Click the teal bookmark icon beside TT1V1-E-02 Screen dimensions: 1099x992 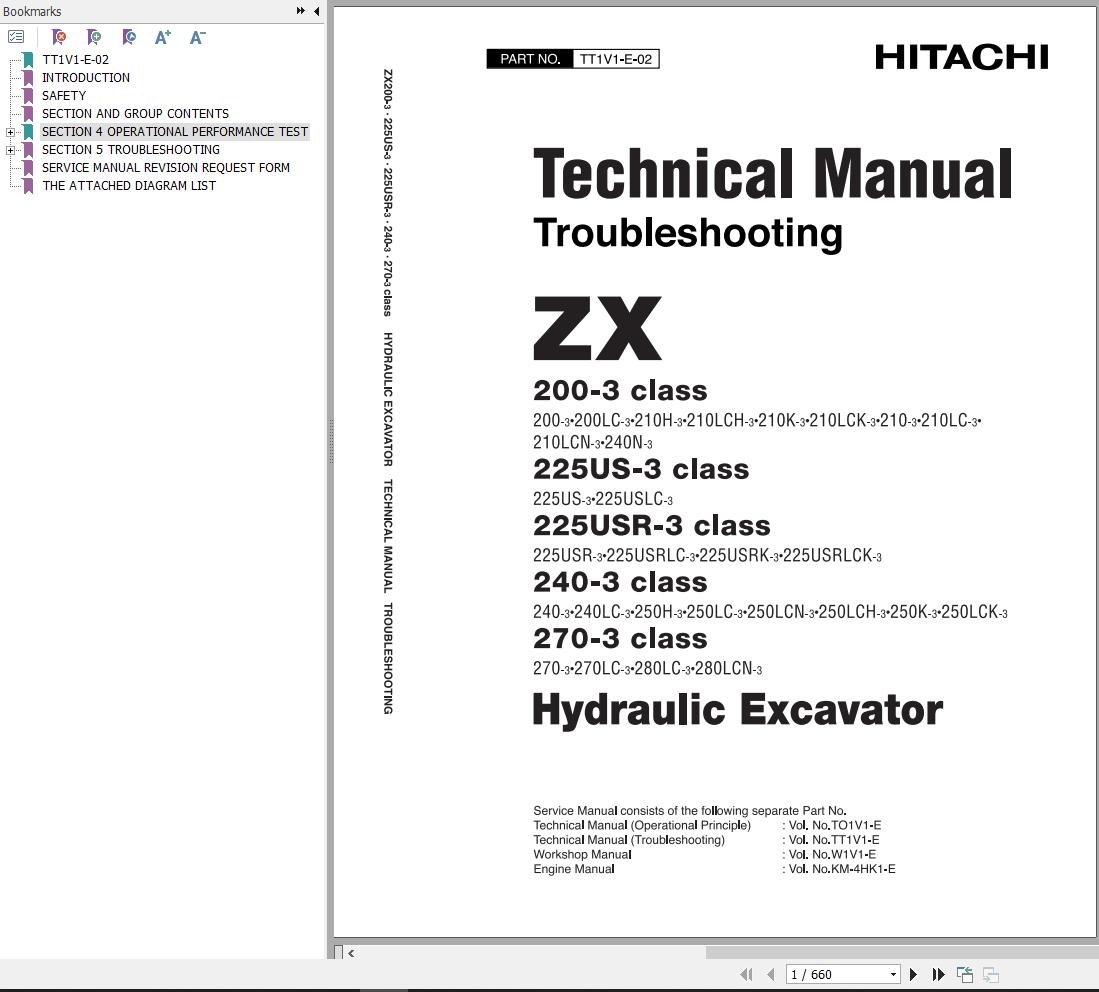click(x=29, y=60)
